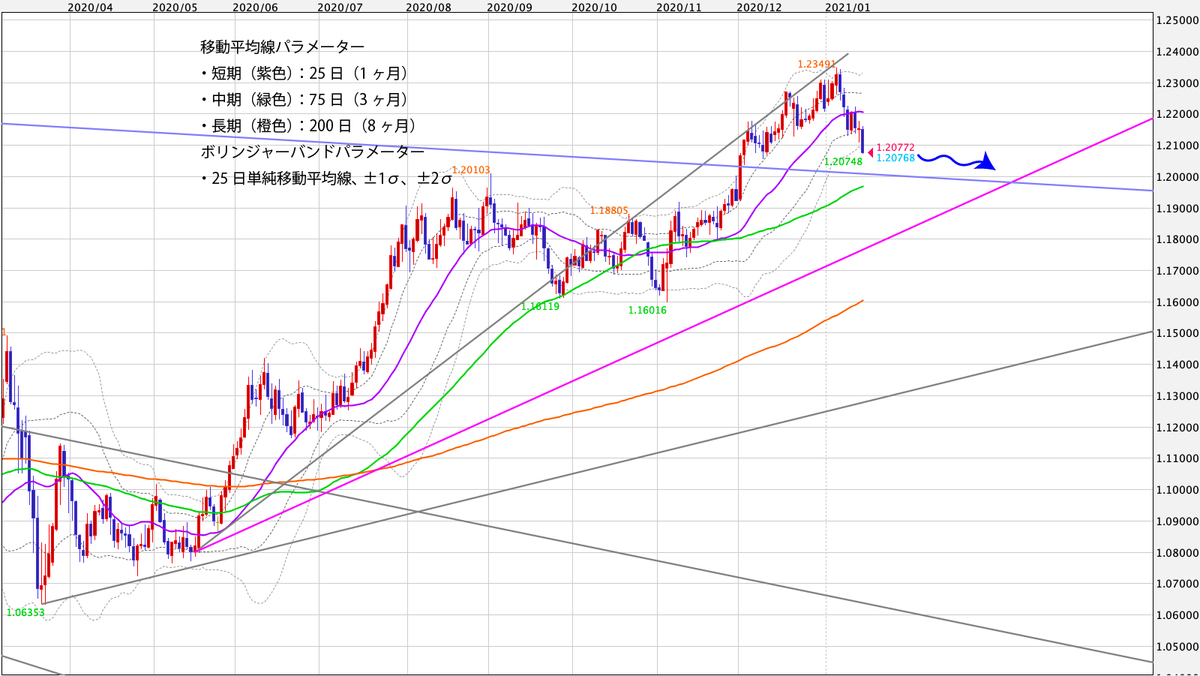
Task: Click the 2020/07 date label
Action: pyautogui.click(x=341, y=6)
